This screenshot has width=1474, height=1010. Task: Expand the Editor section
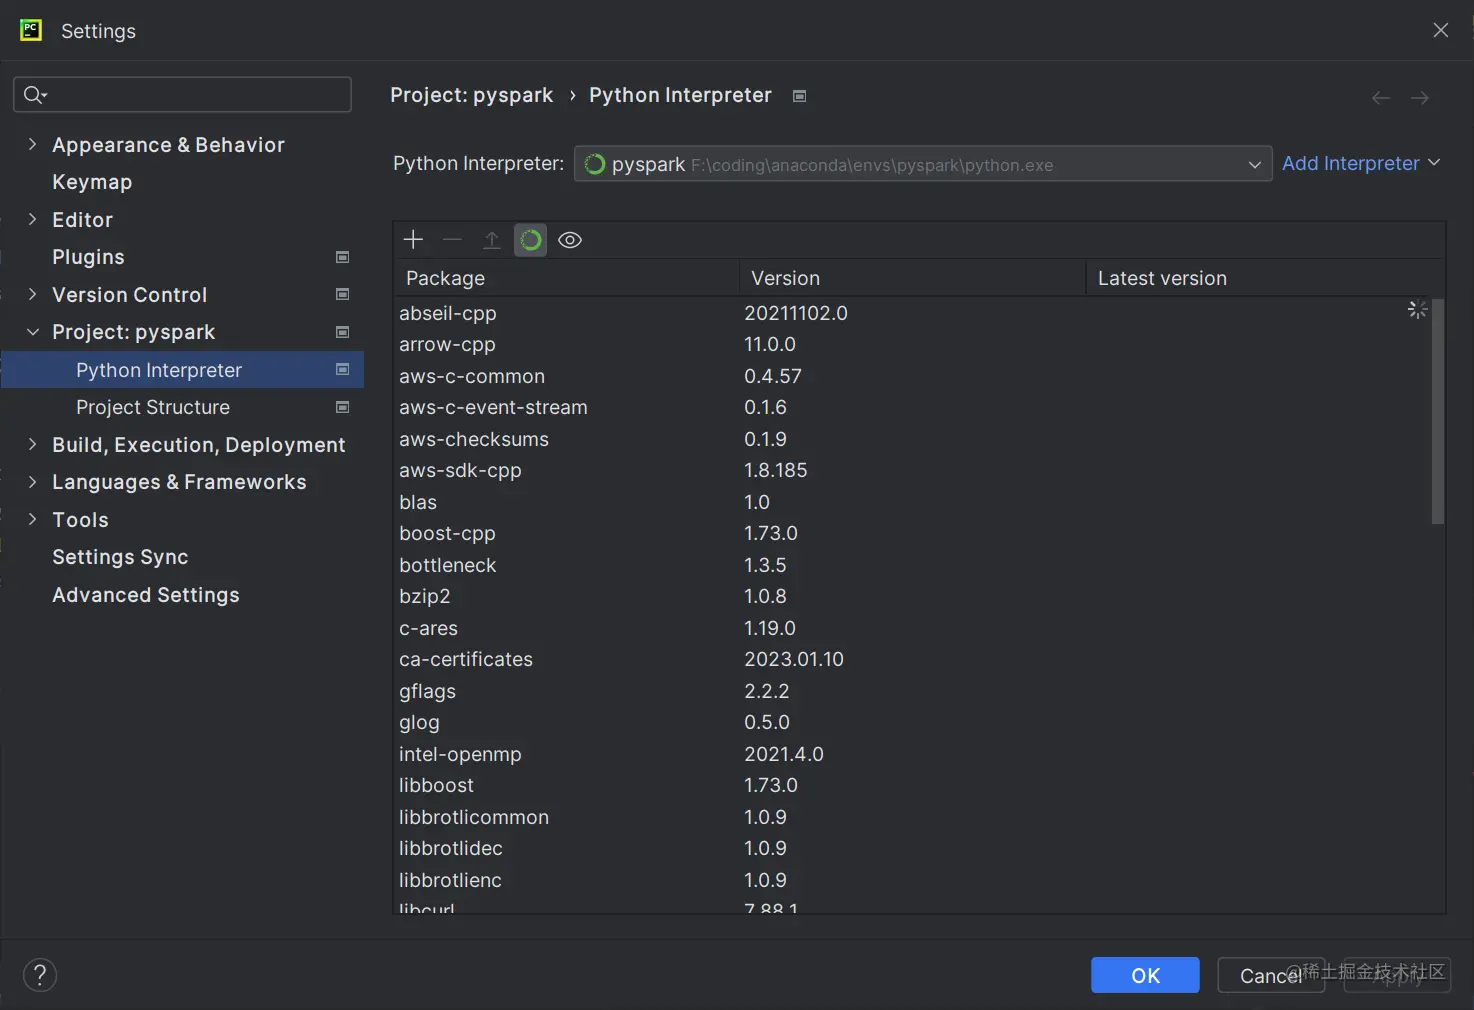click(x=32, y=219)
